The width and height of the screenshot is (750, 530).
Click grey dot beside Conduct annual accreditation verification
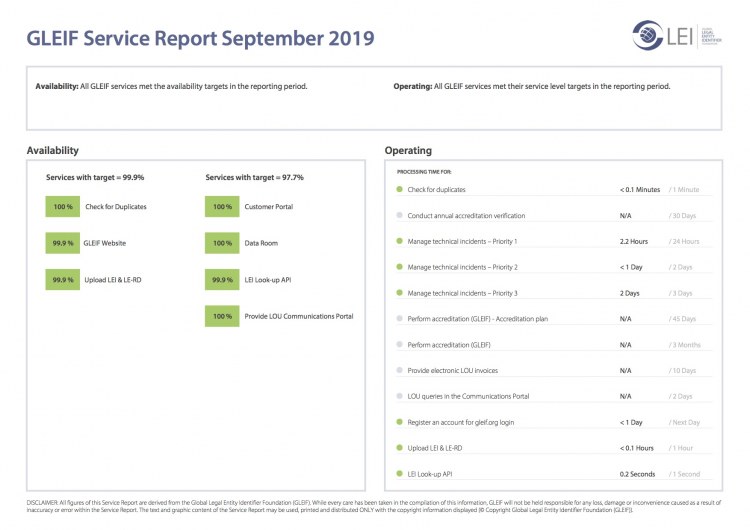tap(400, 215)
